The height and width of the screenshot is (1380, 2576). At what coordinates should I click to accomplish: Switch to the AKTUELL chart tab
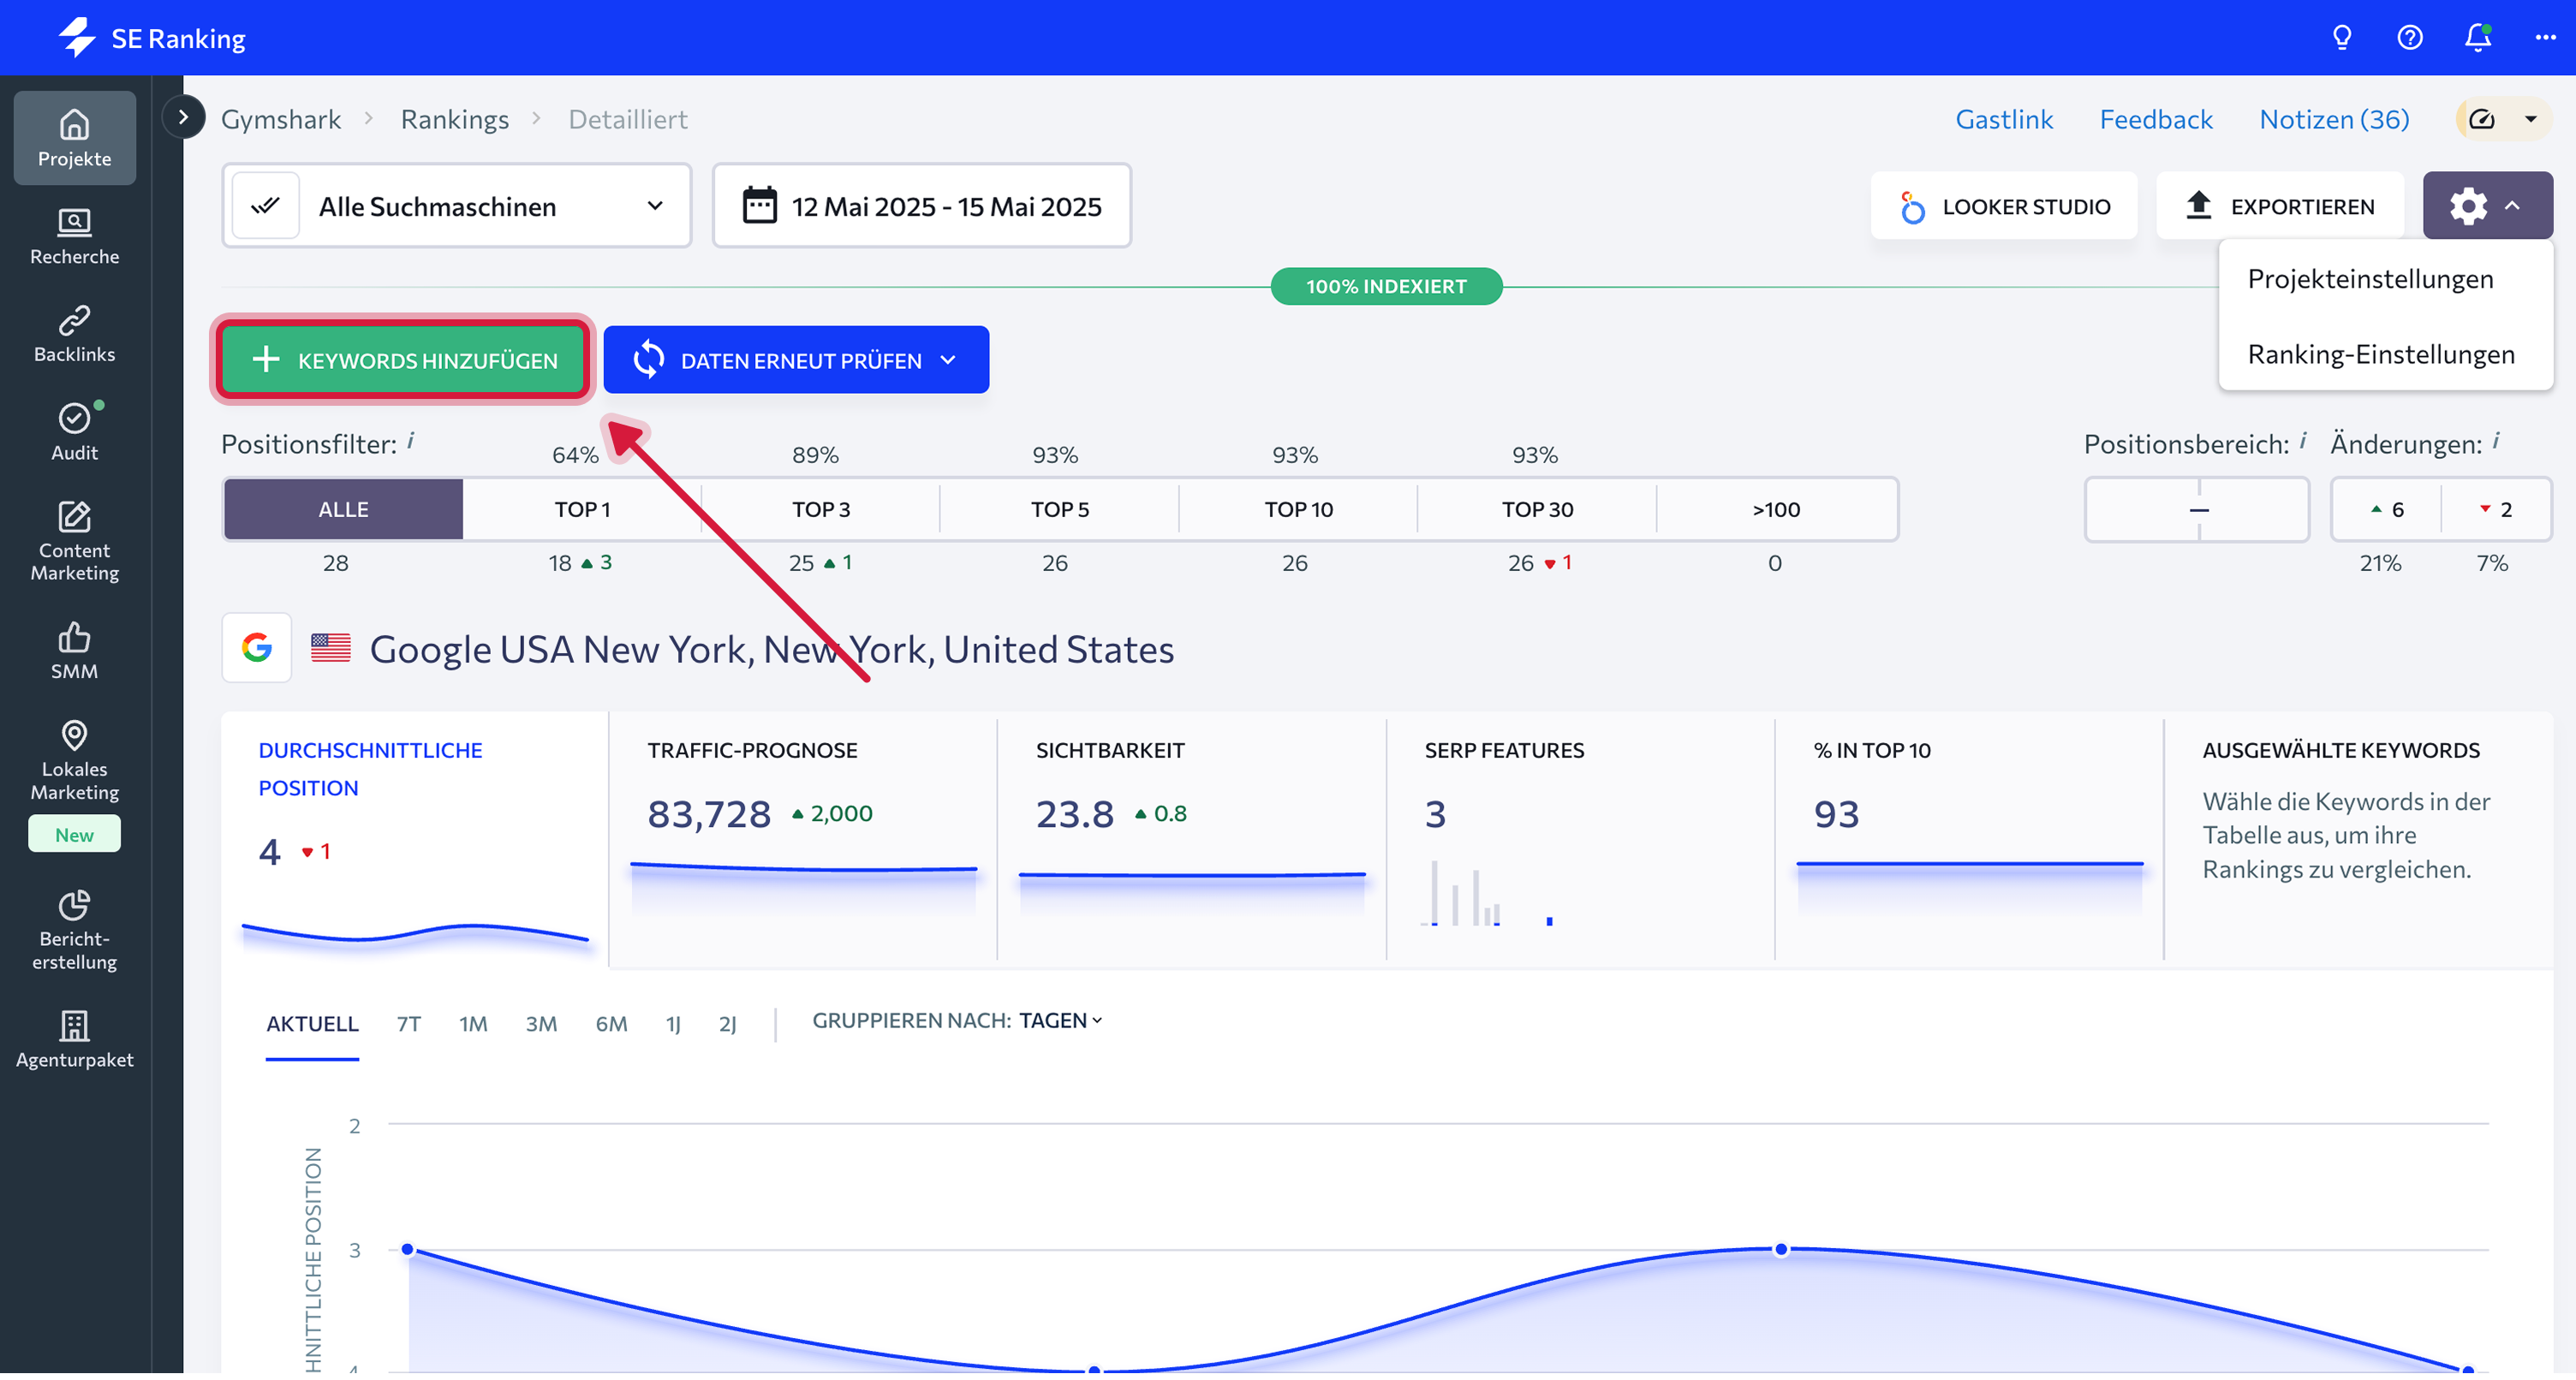pyautogui.click(x=312, y=1025)
